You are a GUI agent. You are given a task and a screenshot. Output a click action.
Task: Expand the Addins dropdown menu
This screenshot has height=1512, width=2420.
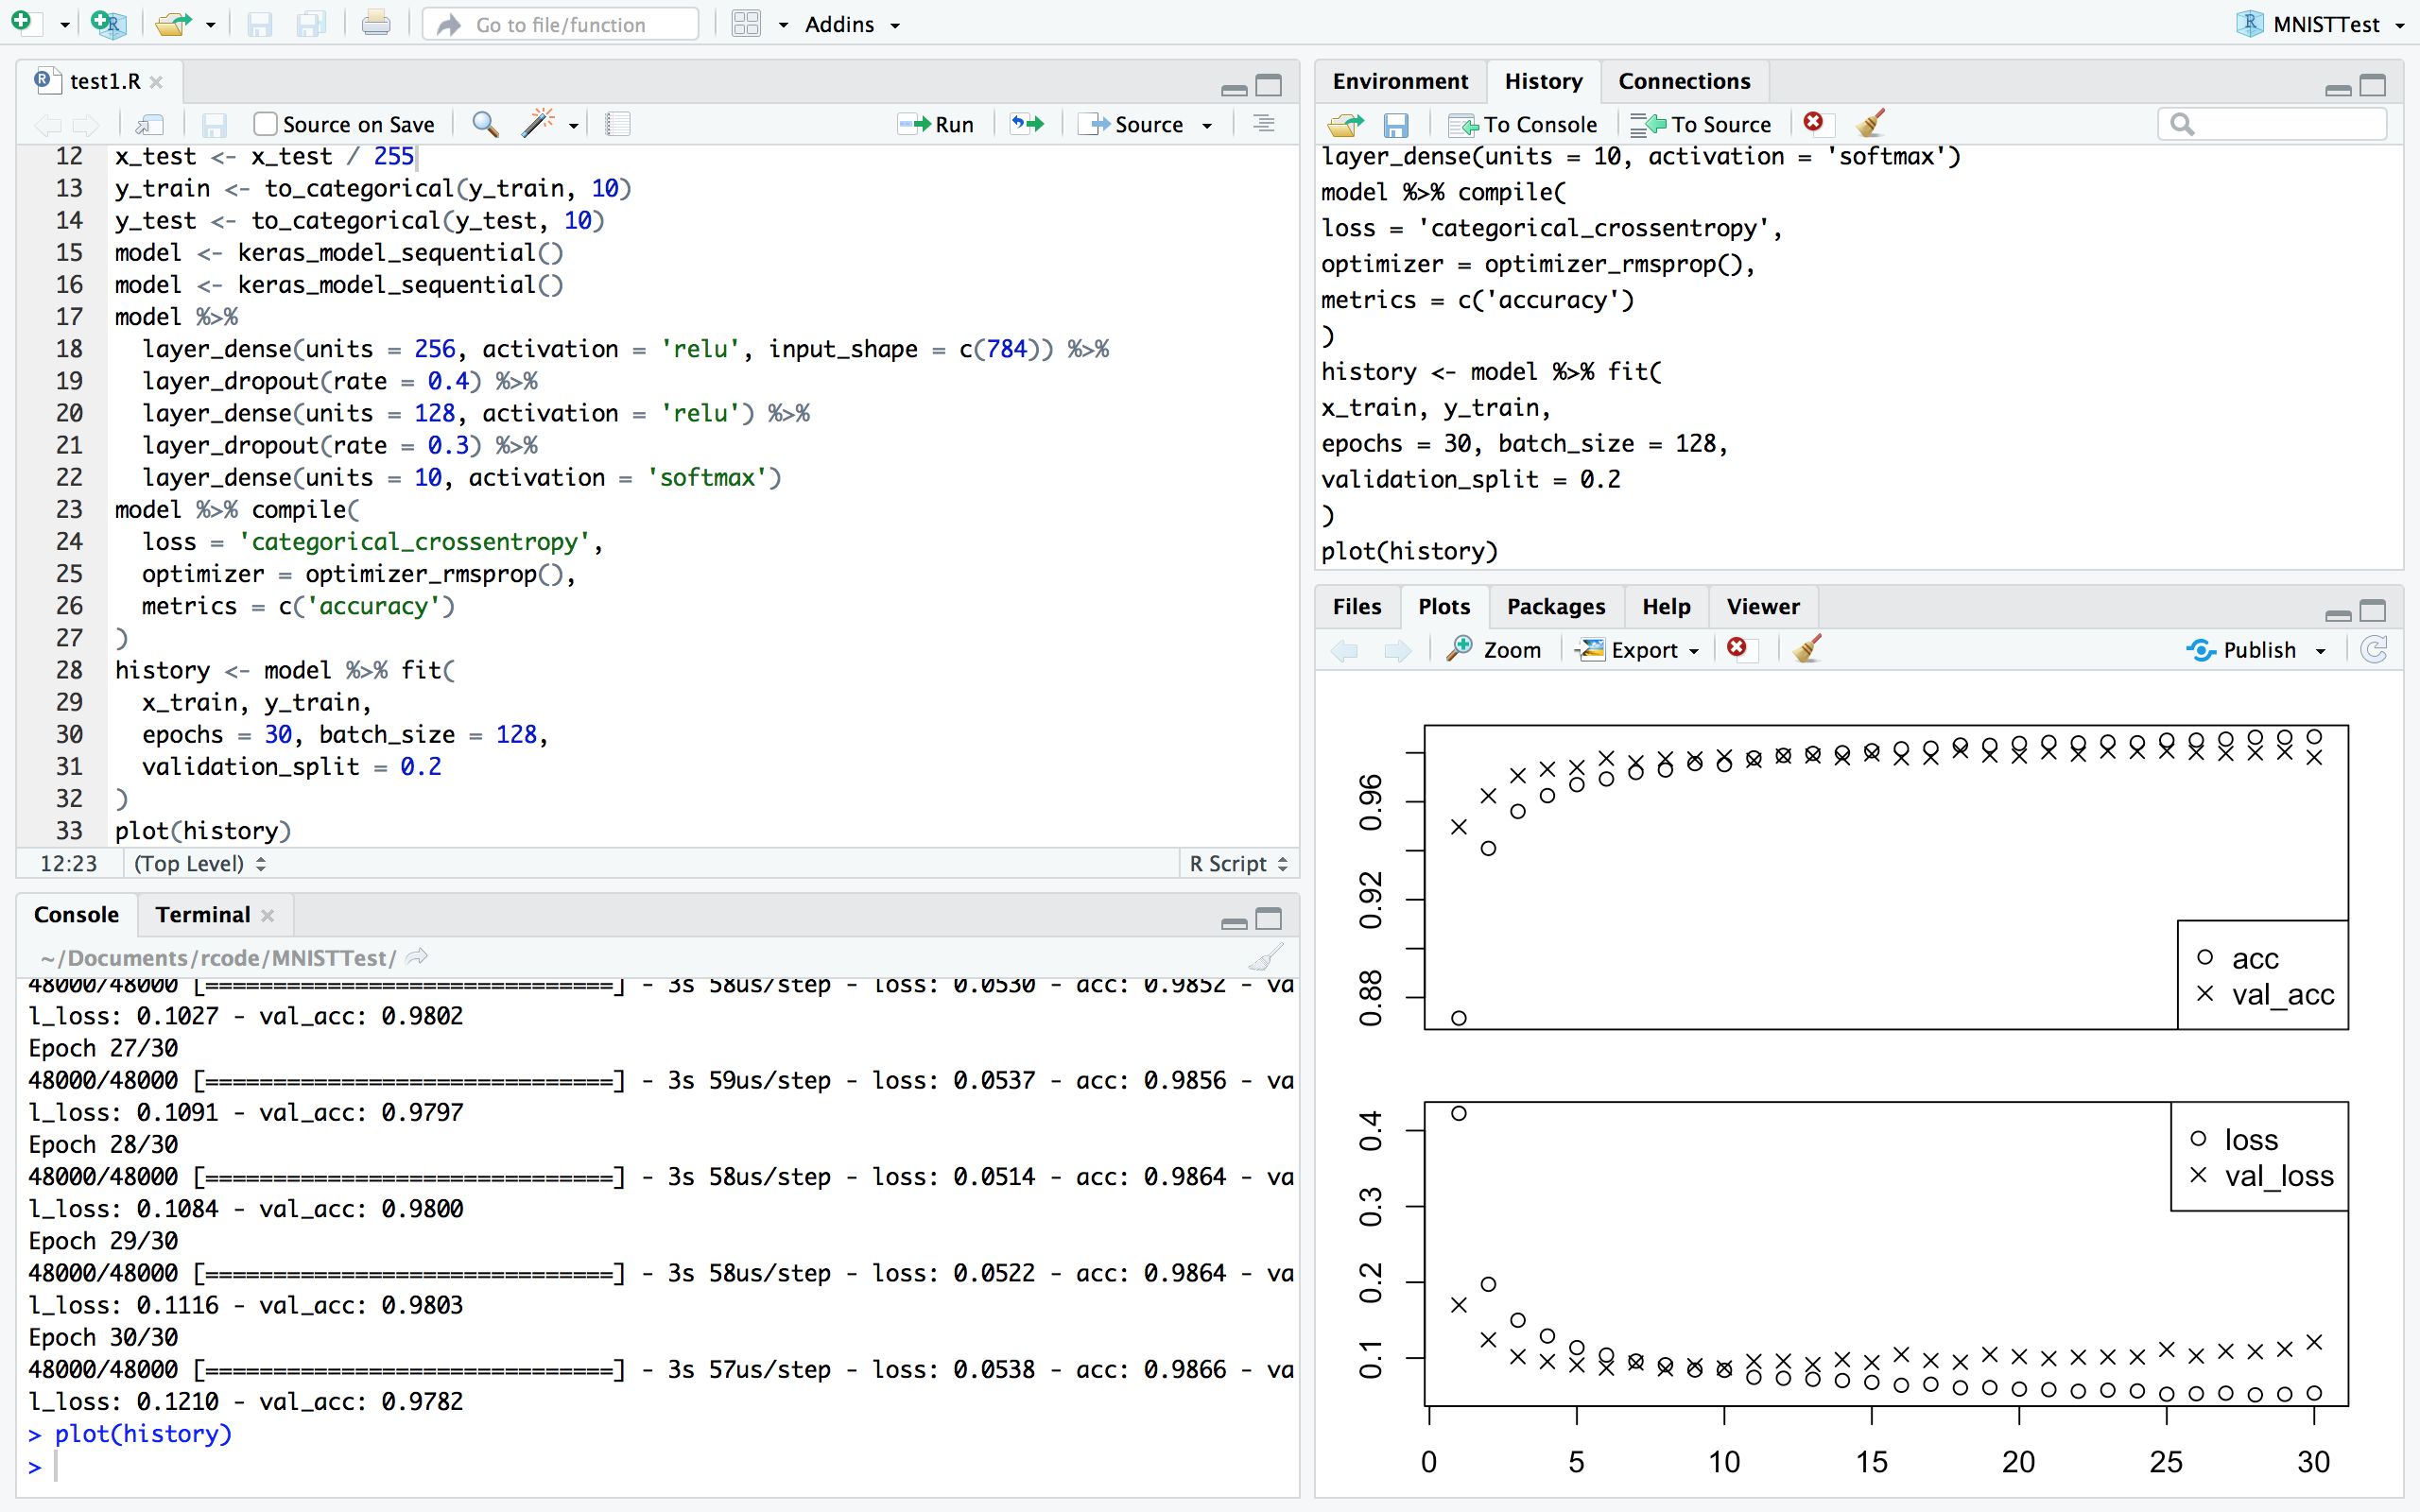[x=852, y=24]
